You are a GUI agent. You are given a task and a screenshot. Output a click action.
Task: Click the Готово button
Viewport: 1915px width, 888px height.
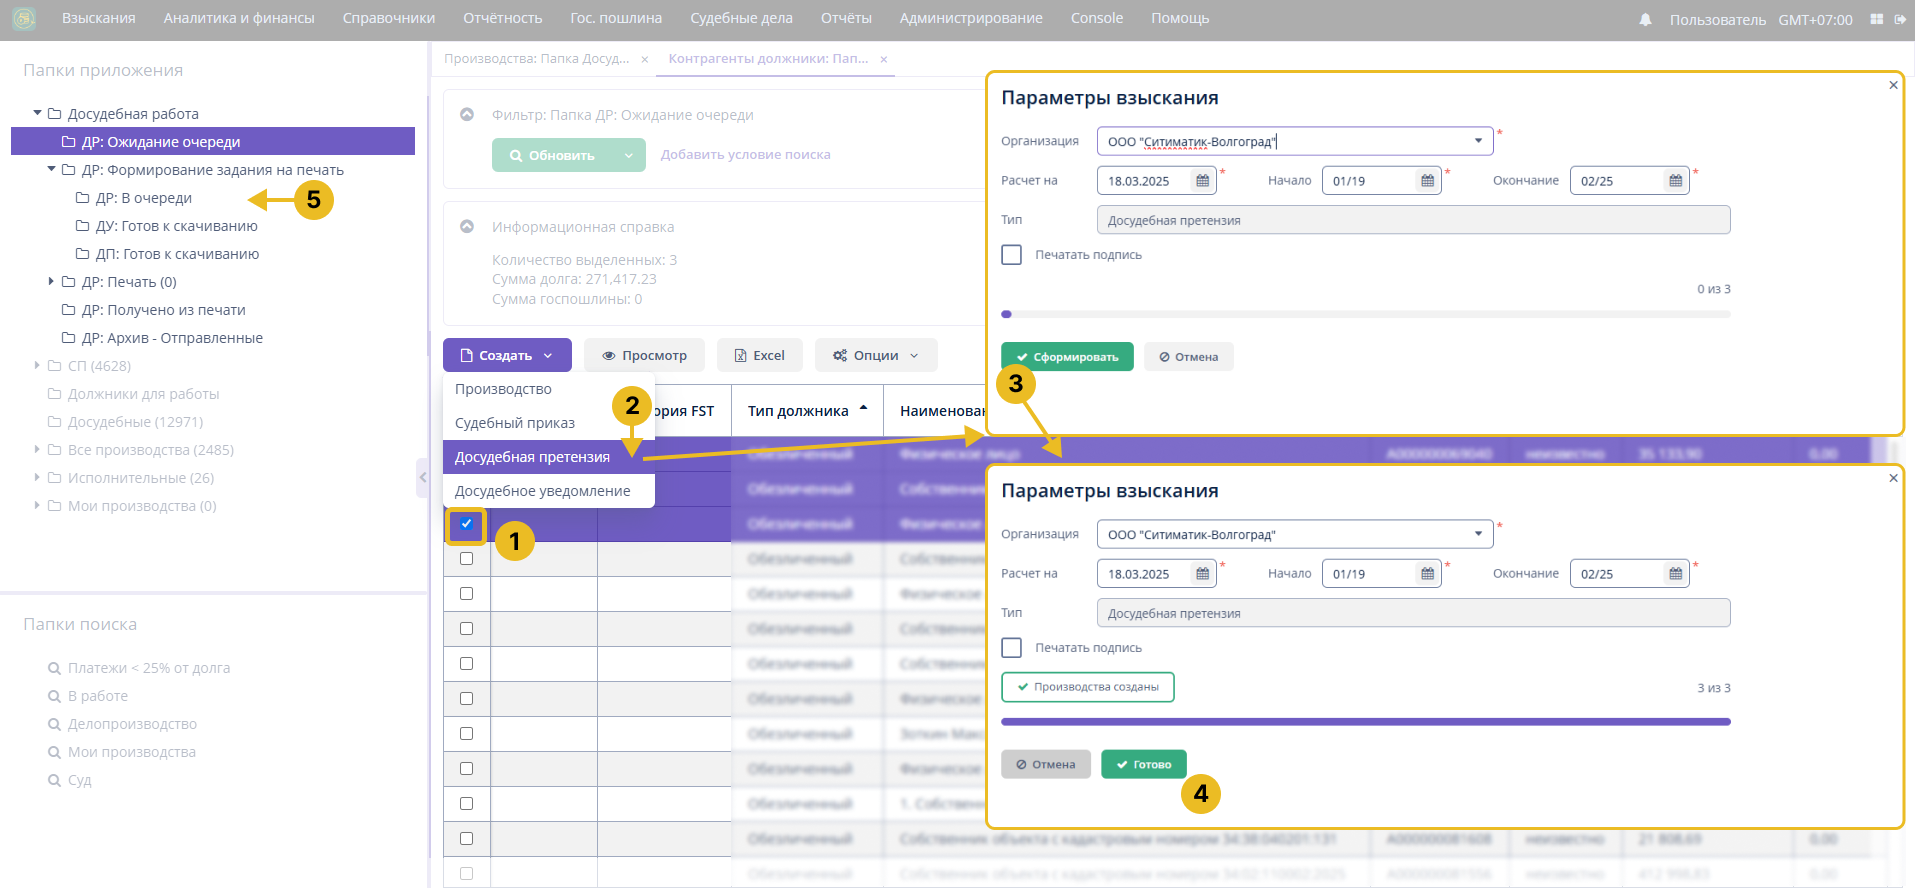tap(1143, 764)
